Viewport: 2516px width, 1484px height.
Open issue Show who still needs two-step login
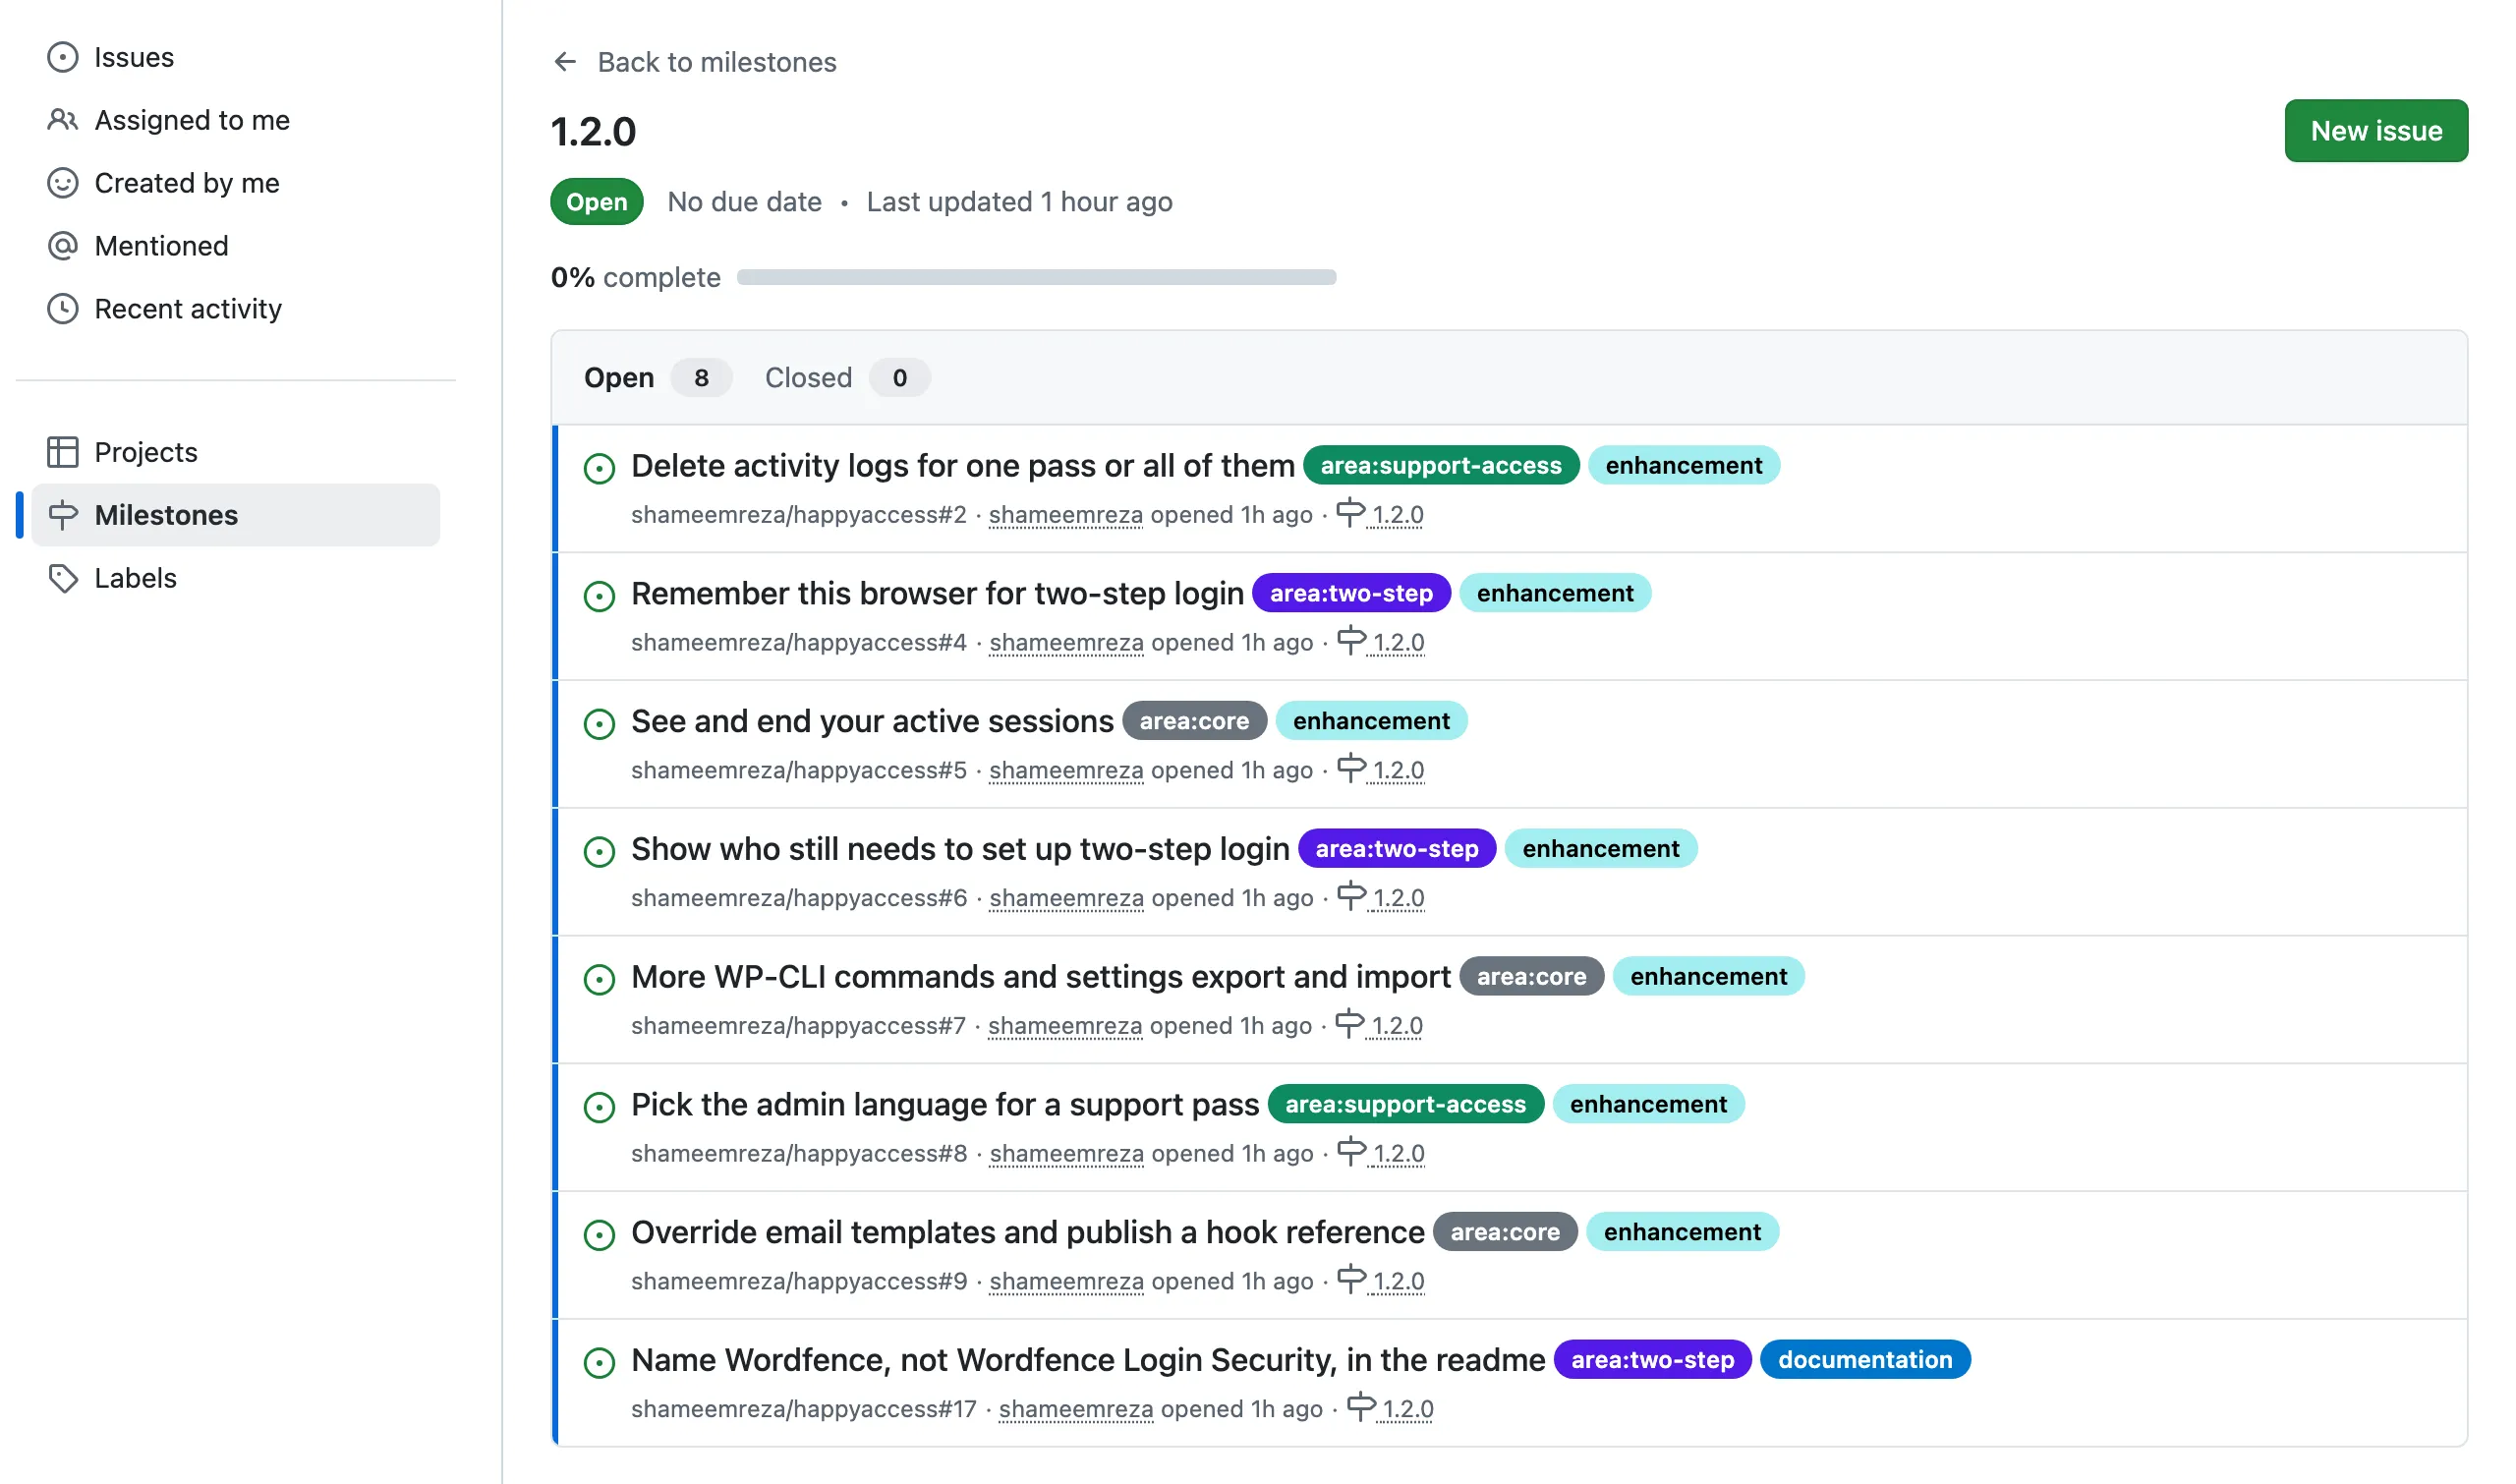(960, 848)
